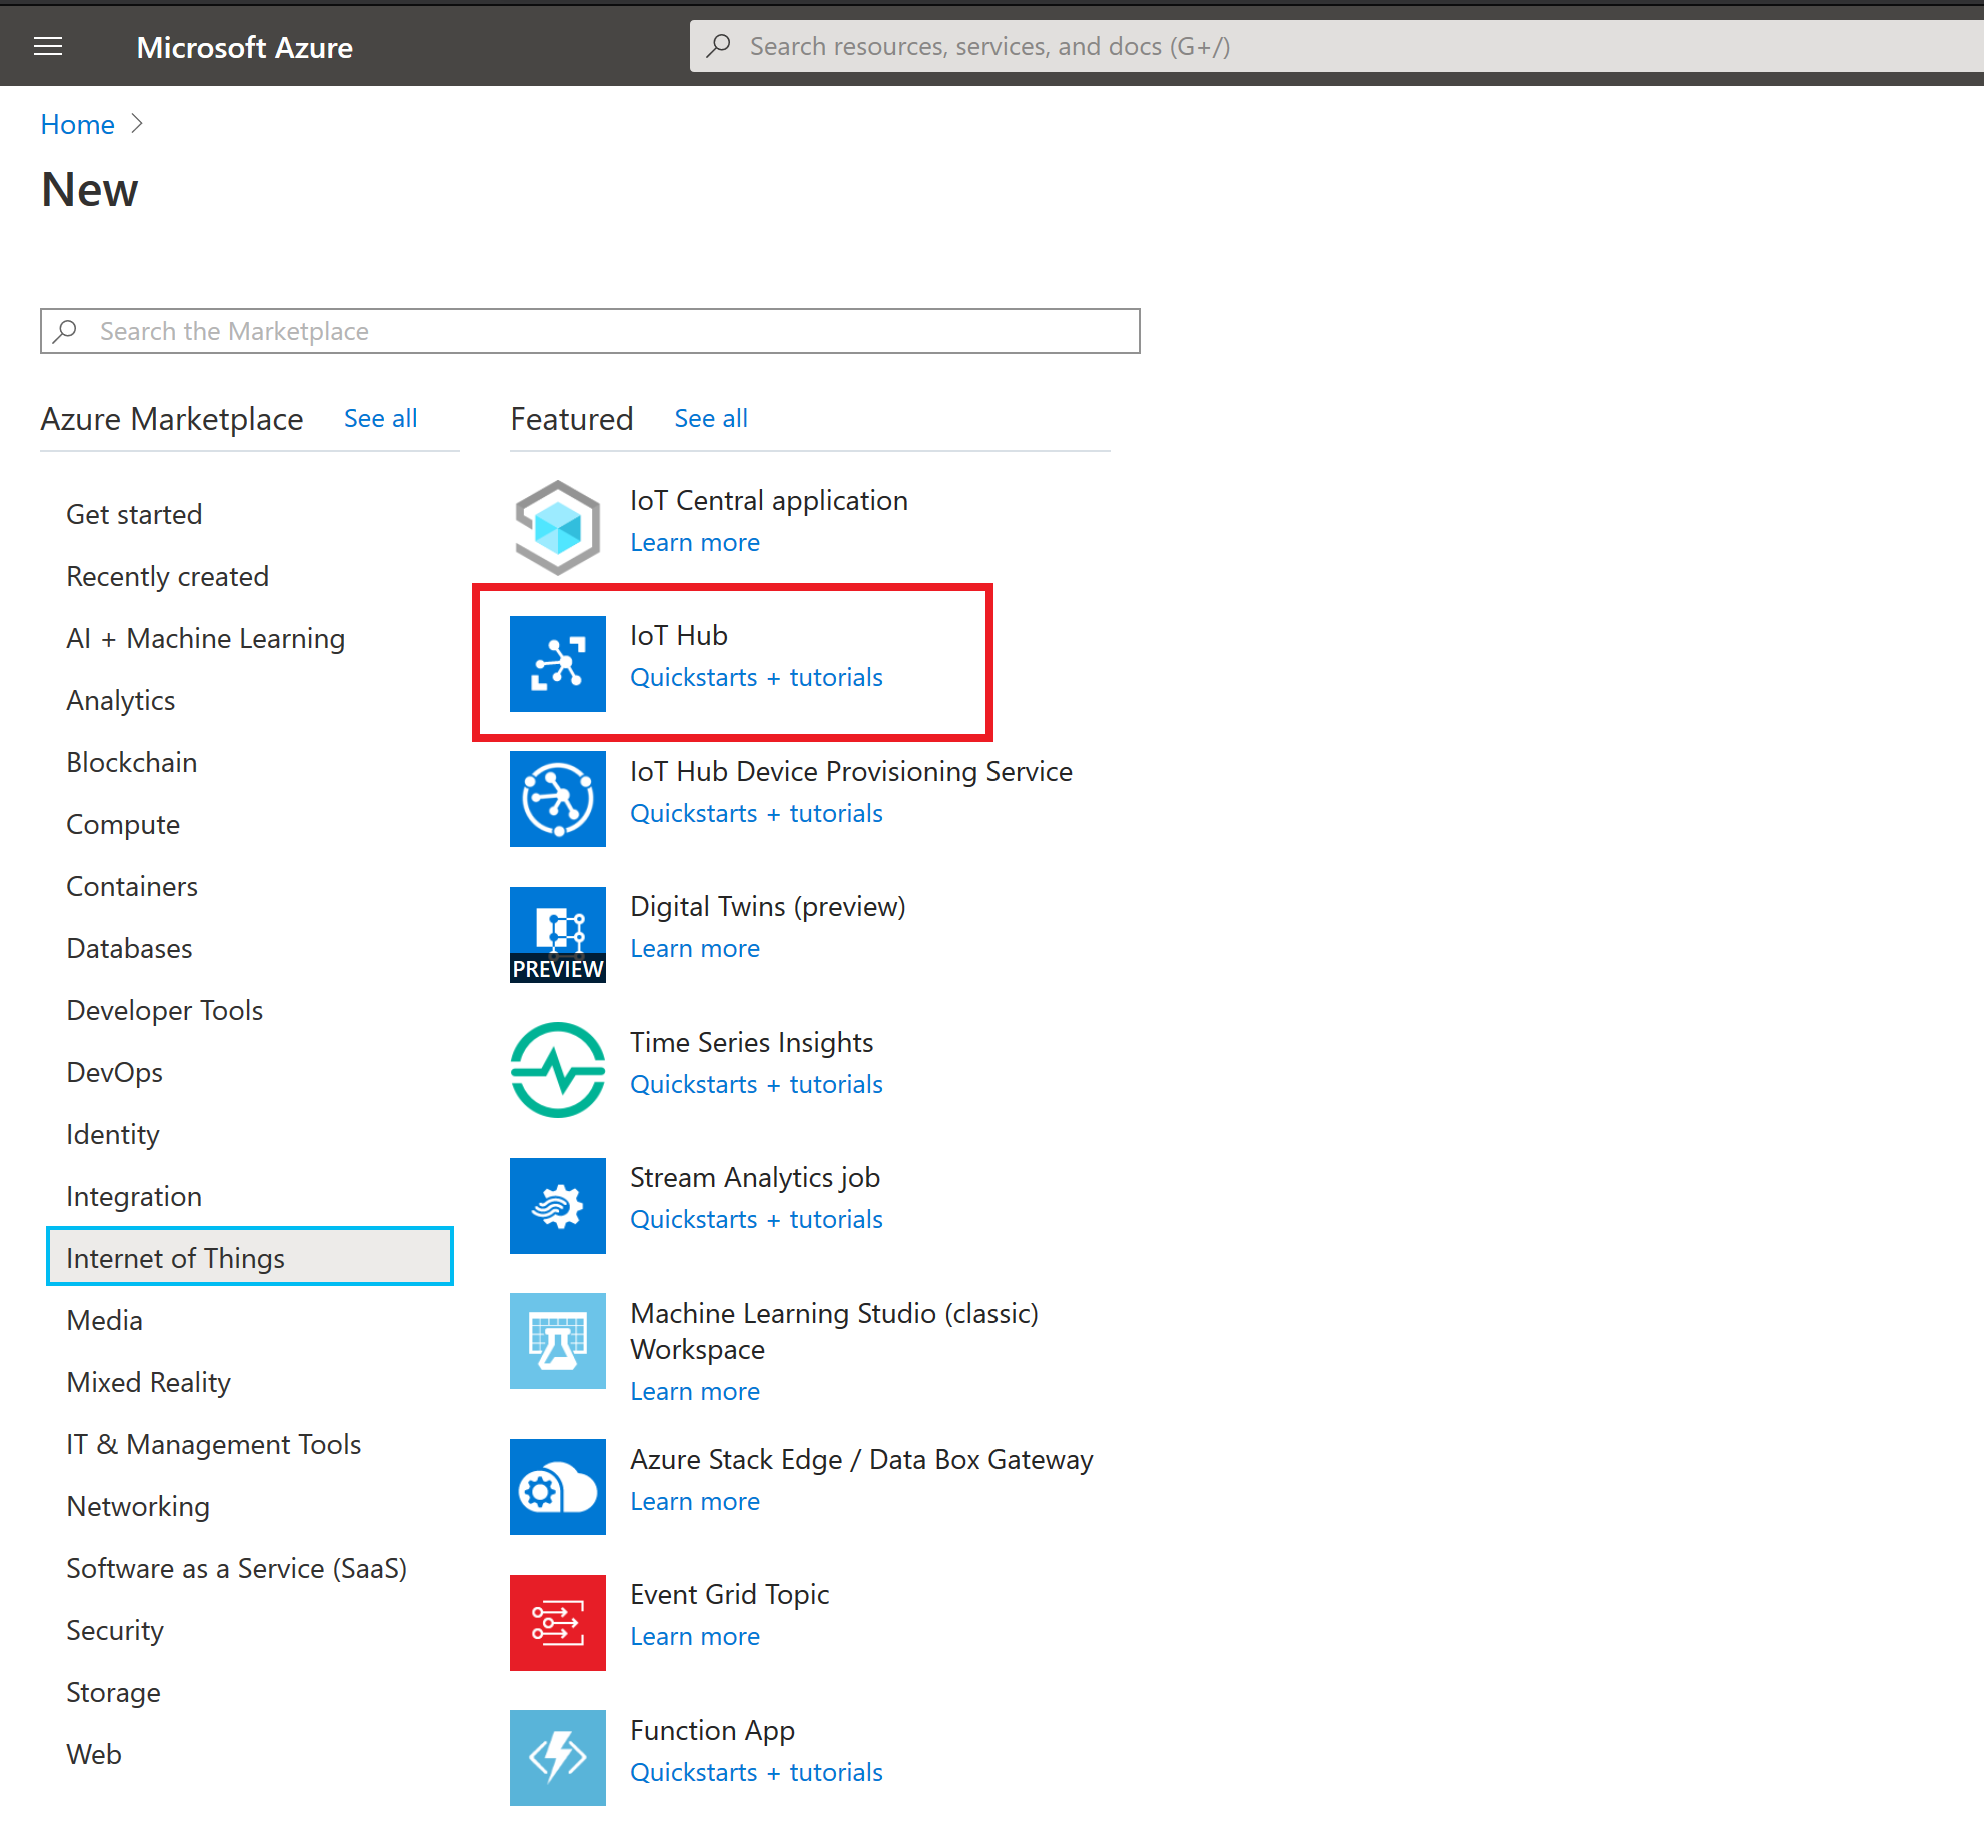See all Featured offerings
1984x1834 pixels.
point(710,418)
